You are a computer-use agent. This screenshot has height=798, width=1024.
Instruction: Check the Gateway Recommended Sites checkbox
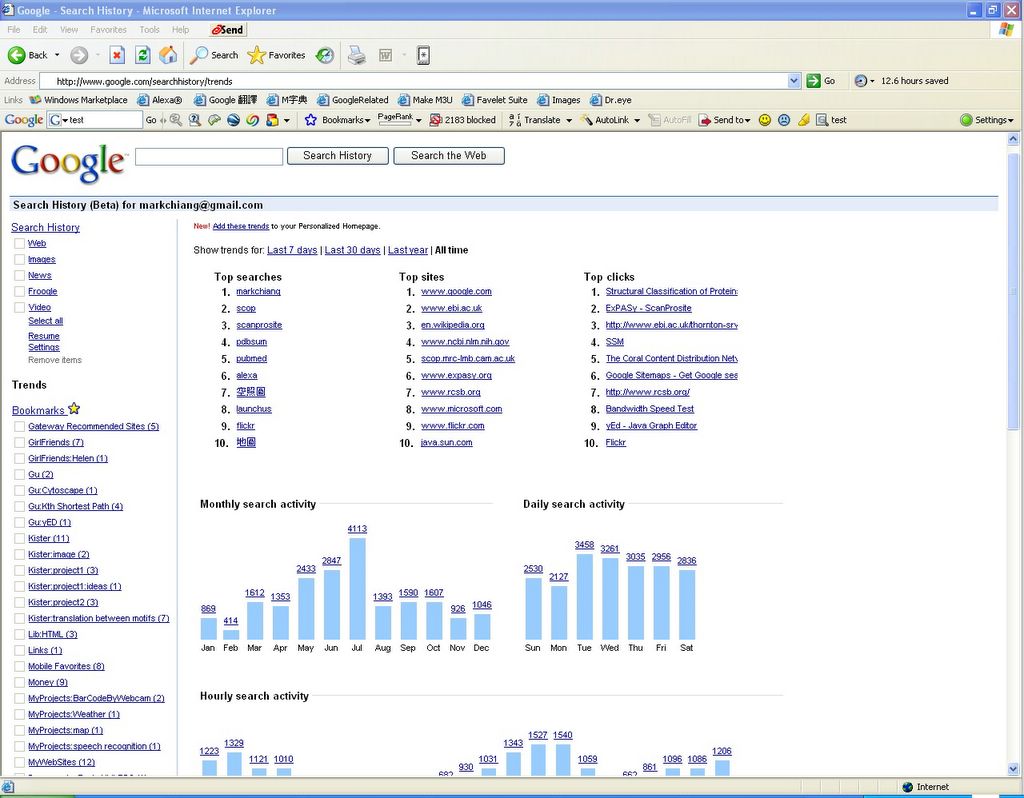click(20, 427)
